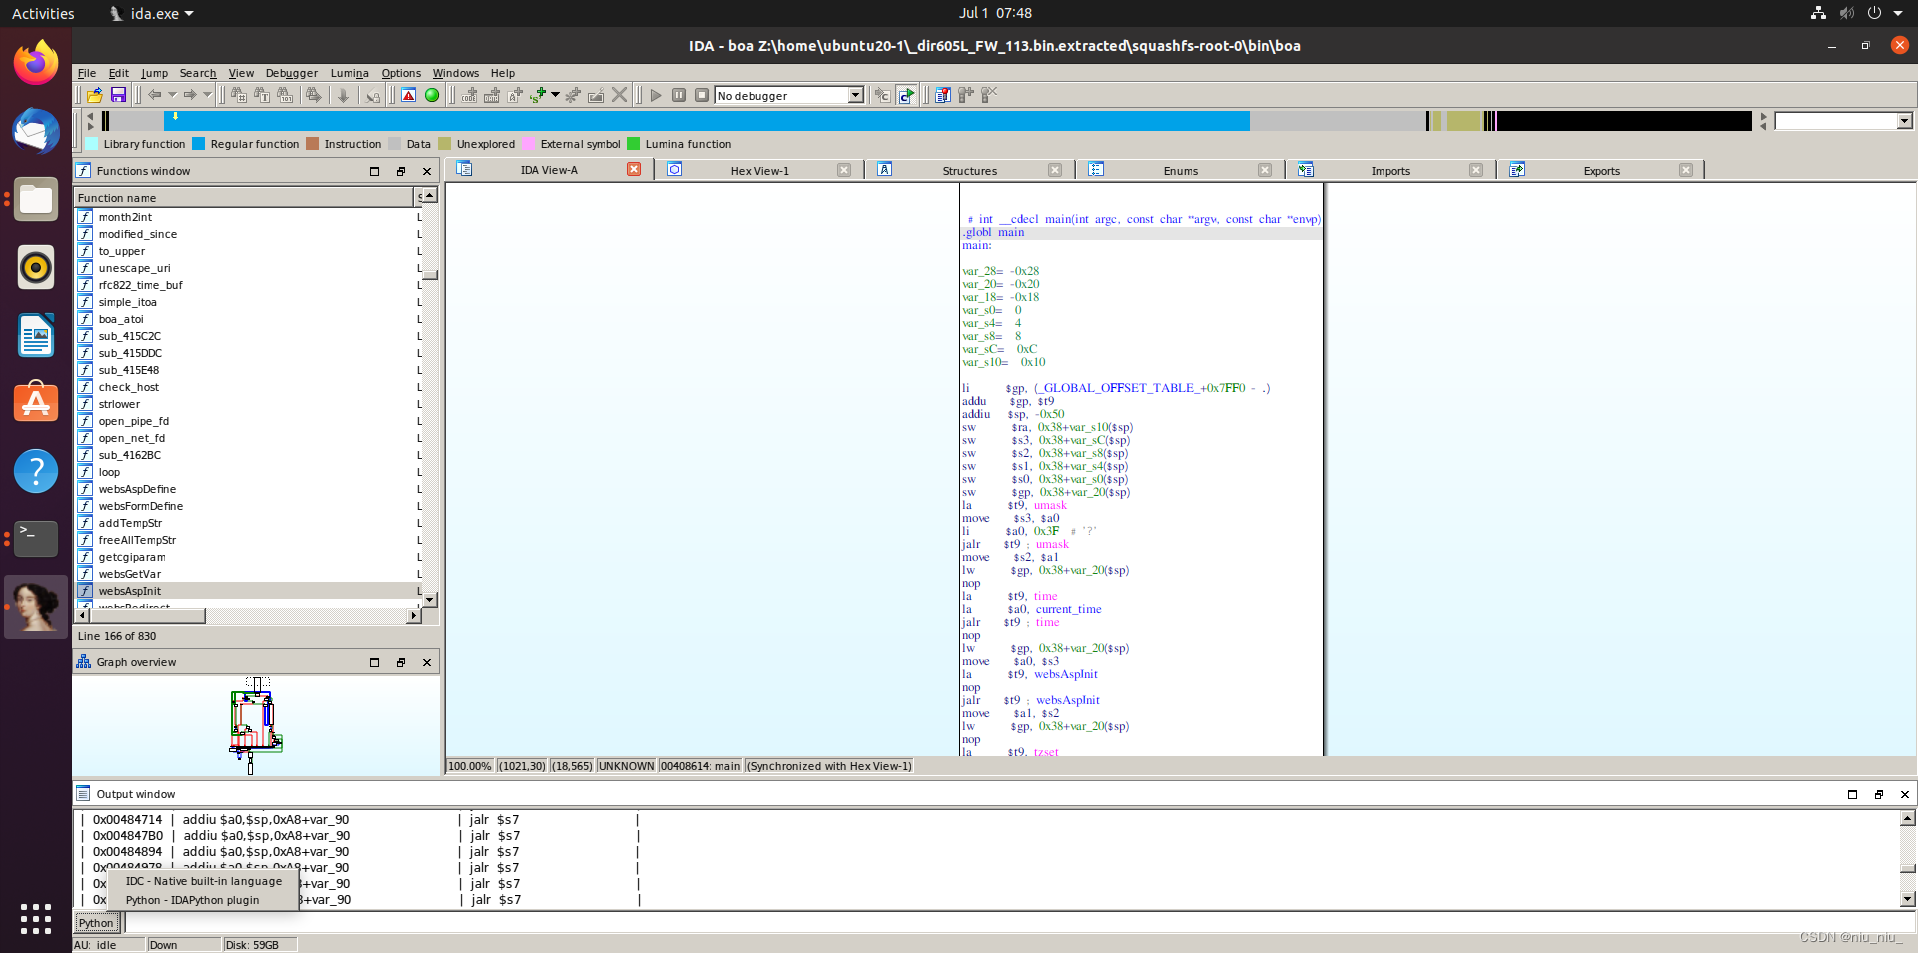The image size is (1918, 953).
Task: Click the green circle toolbar icon
Action: (x=432, y=95)
